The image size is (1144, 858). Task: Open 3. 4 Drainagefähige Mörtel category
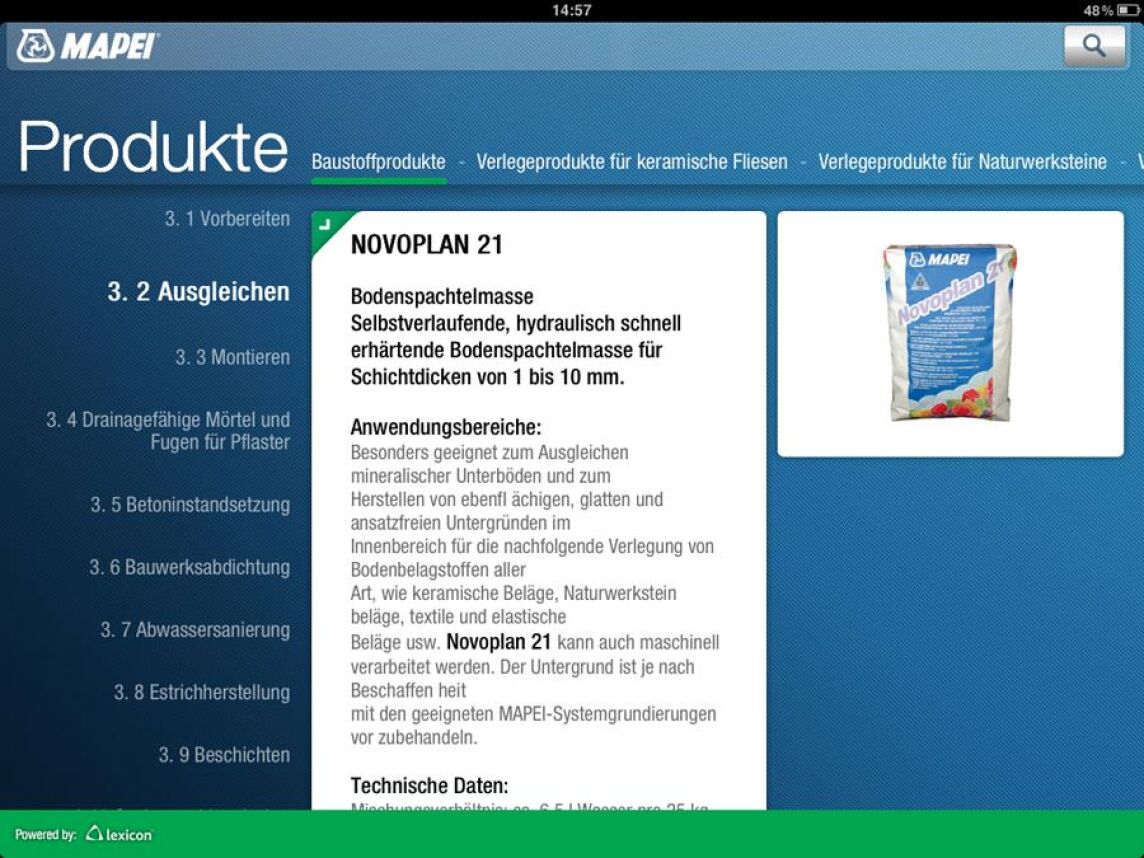(168, 430)
